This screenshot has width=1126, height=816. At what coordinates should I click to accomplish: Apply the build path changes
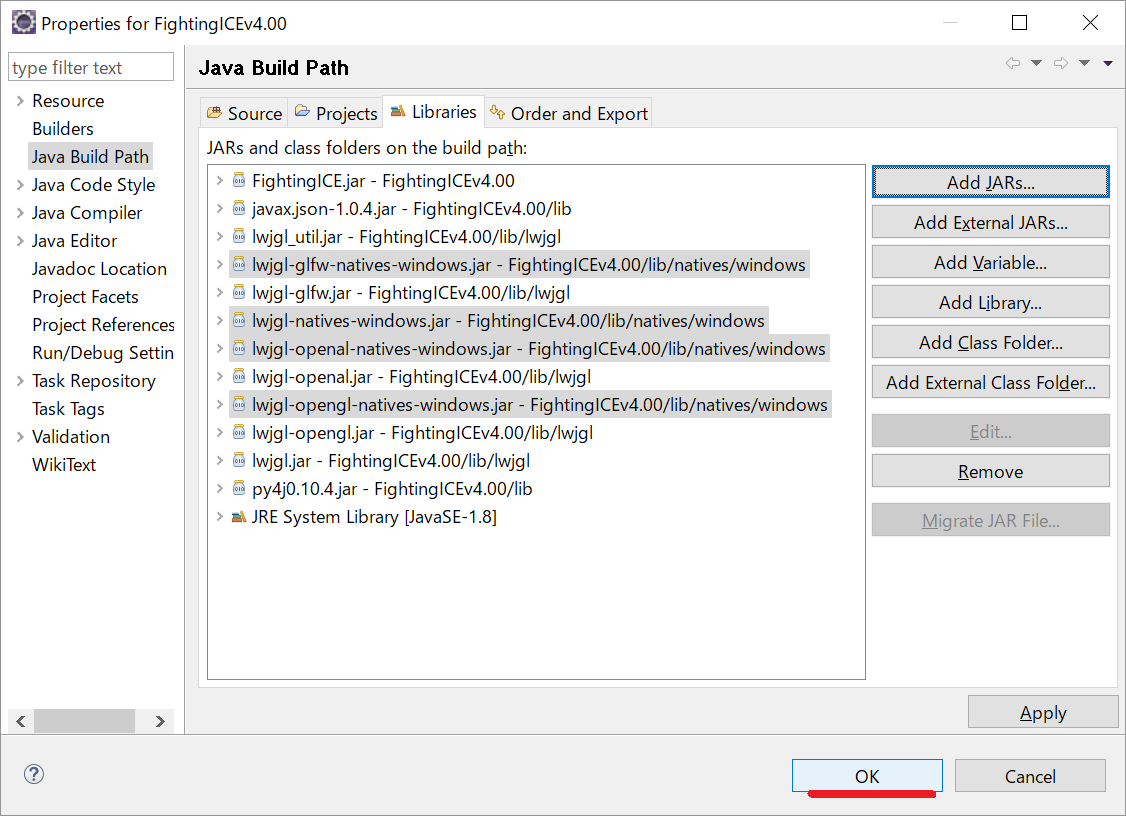pos(1043,713)
